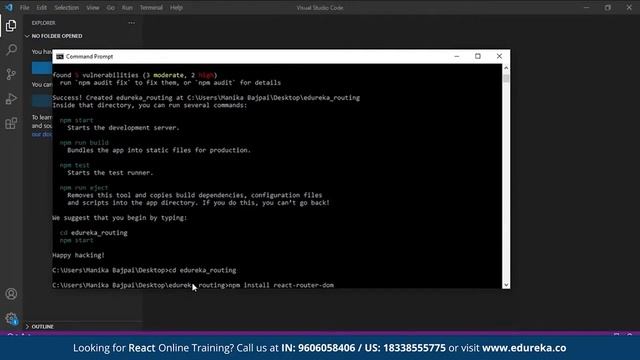Click the 'cd edureka_routing' command line
The image size is (640, 360).
click(x=144, y=270)
